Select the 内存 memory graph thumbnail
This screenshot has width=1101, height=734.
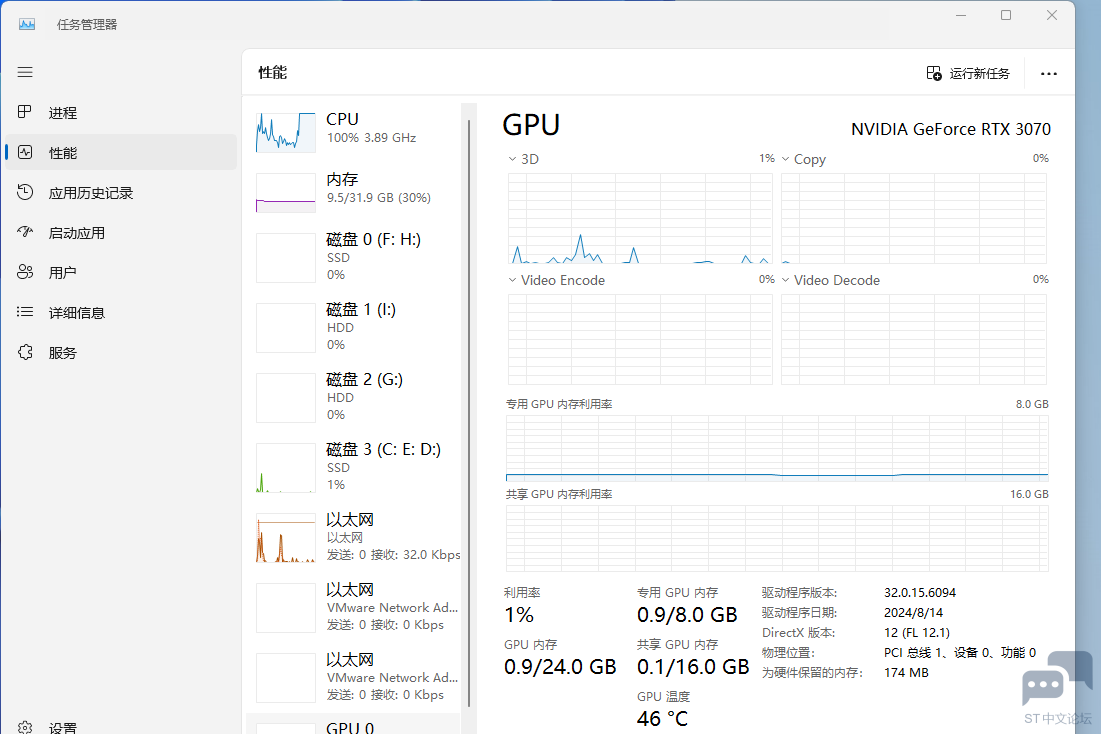[286, 192]
